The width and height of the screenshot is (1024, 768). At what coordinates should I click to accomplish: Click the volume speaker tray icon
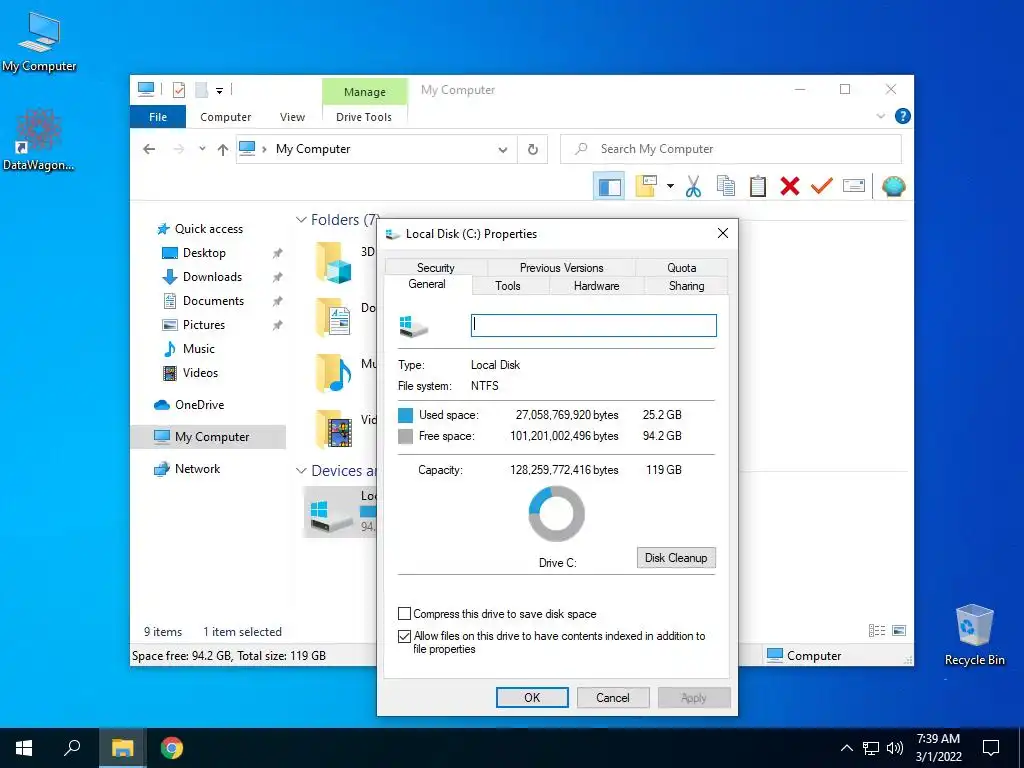coord(895,748)
